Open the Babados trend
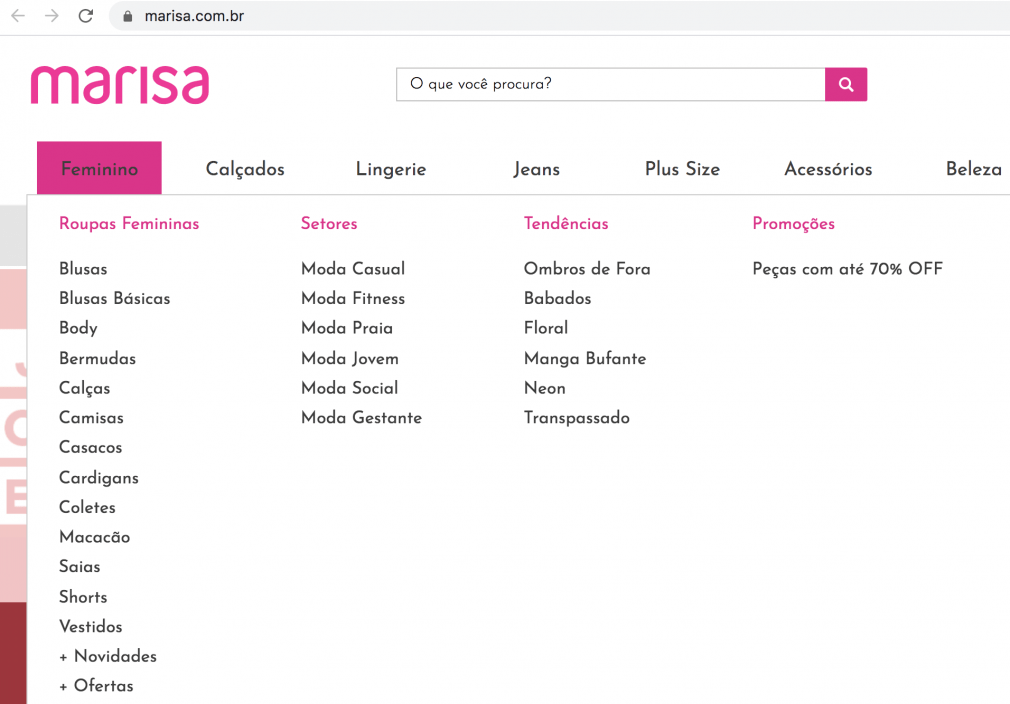 click(557, 298)
